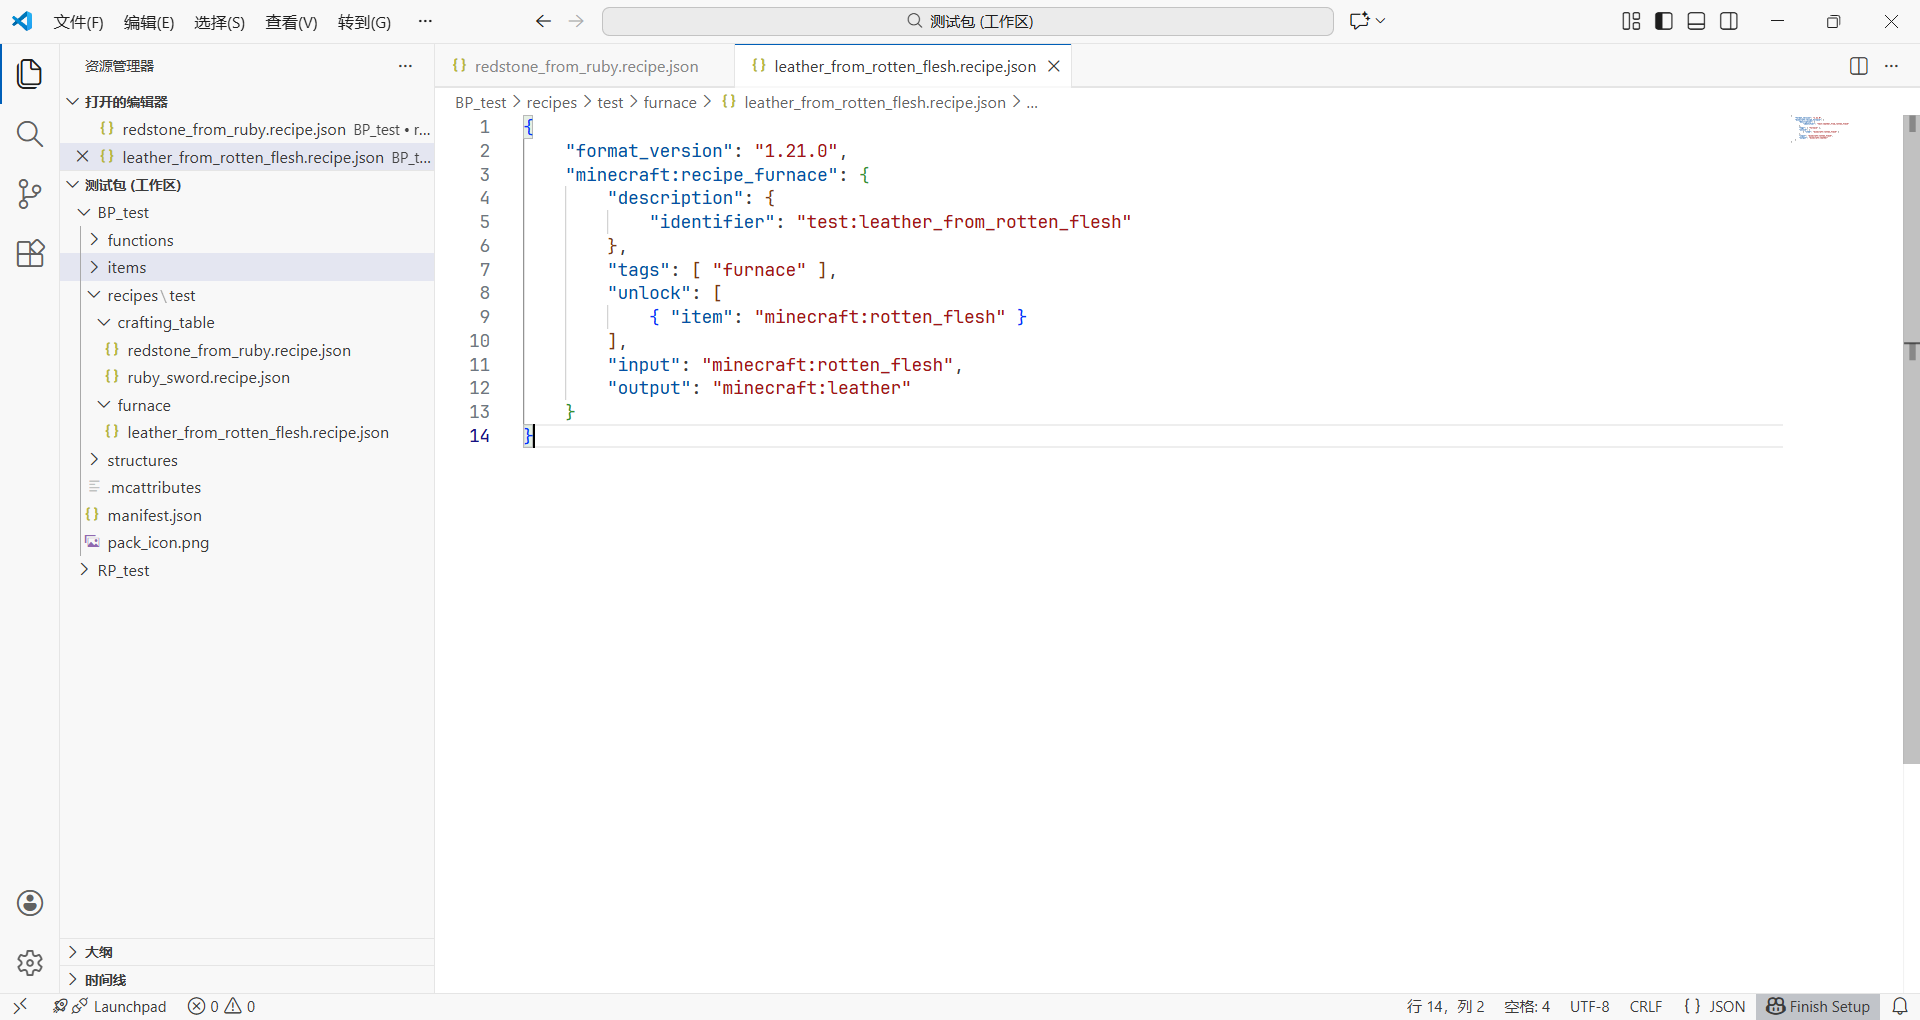Open the Search view in activity bar

[30, 134]
